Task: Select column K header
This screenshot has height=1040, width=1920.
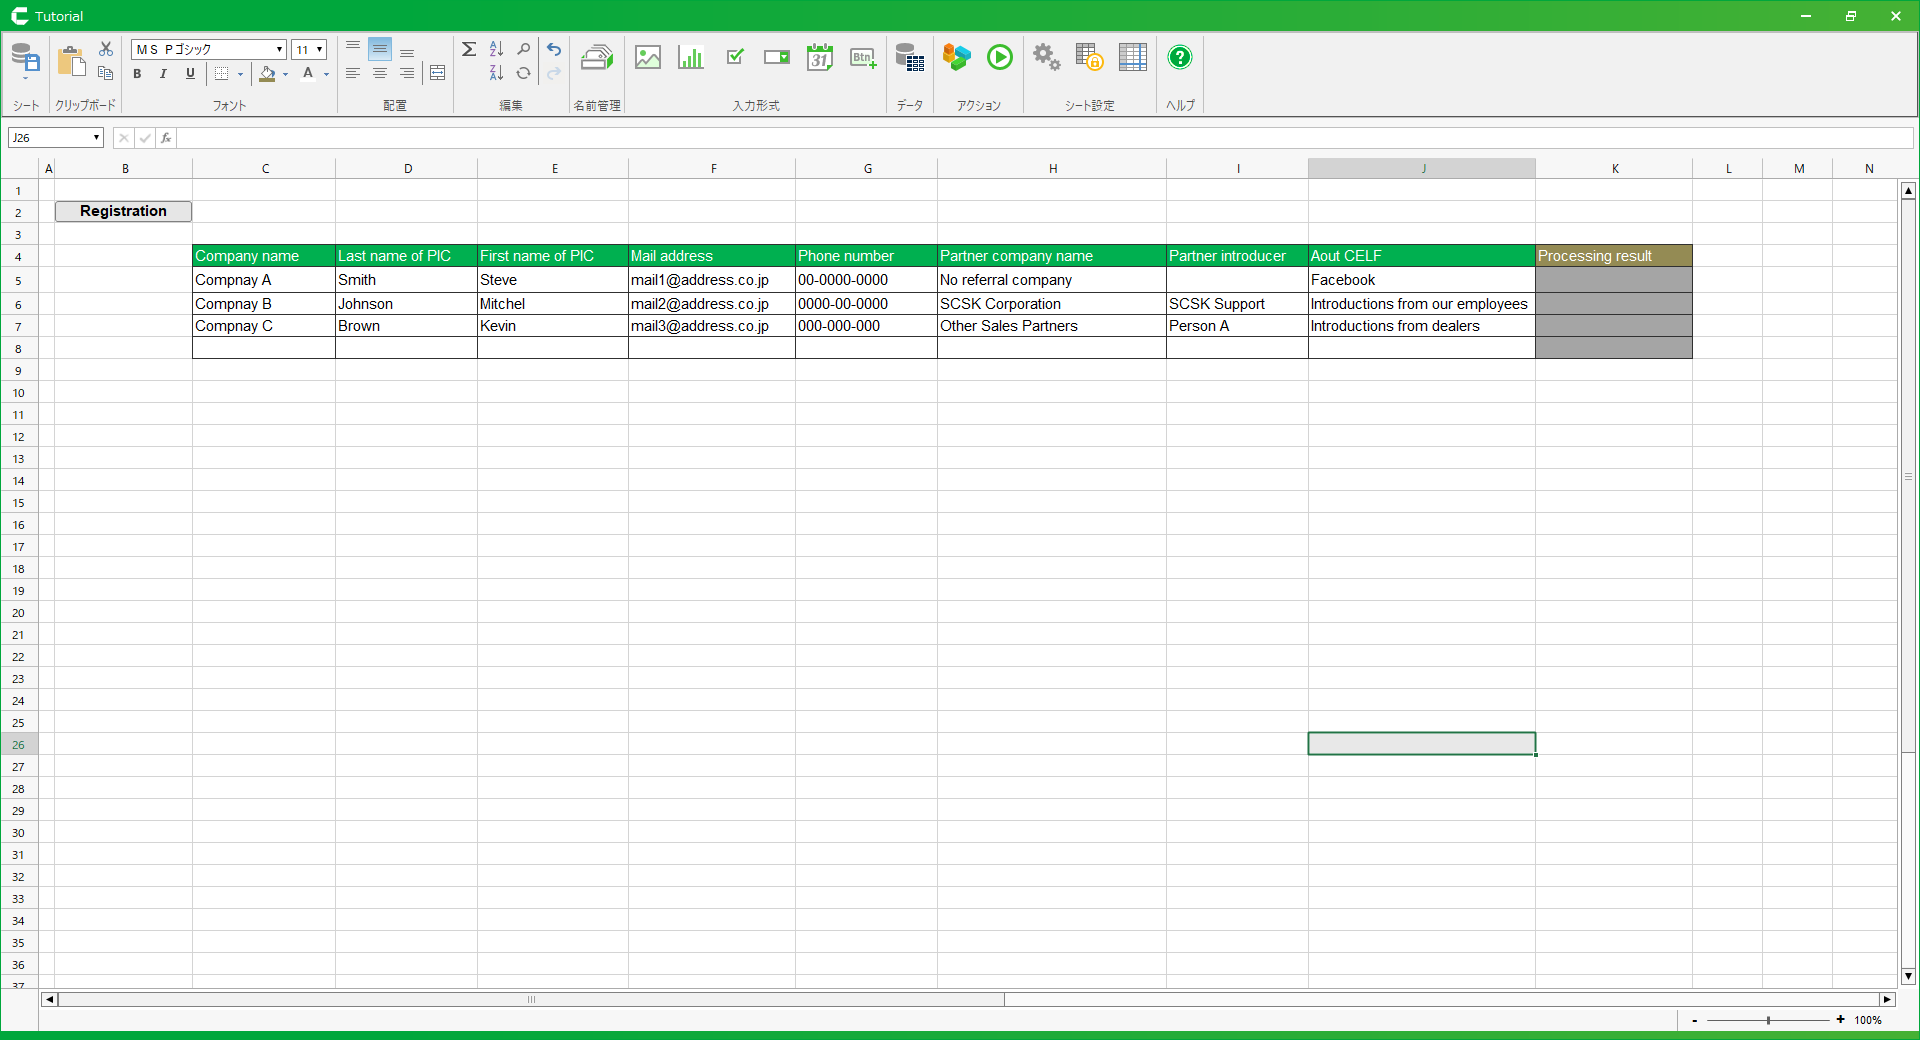Action: coord(1614,169)
